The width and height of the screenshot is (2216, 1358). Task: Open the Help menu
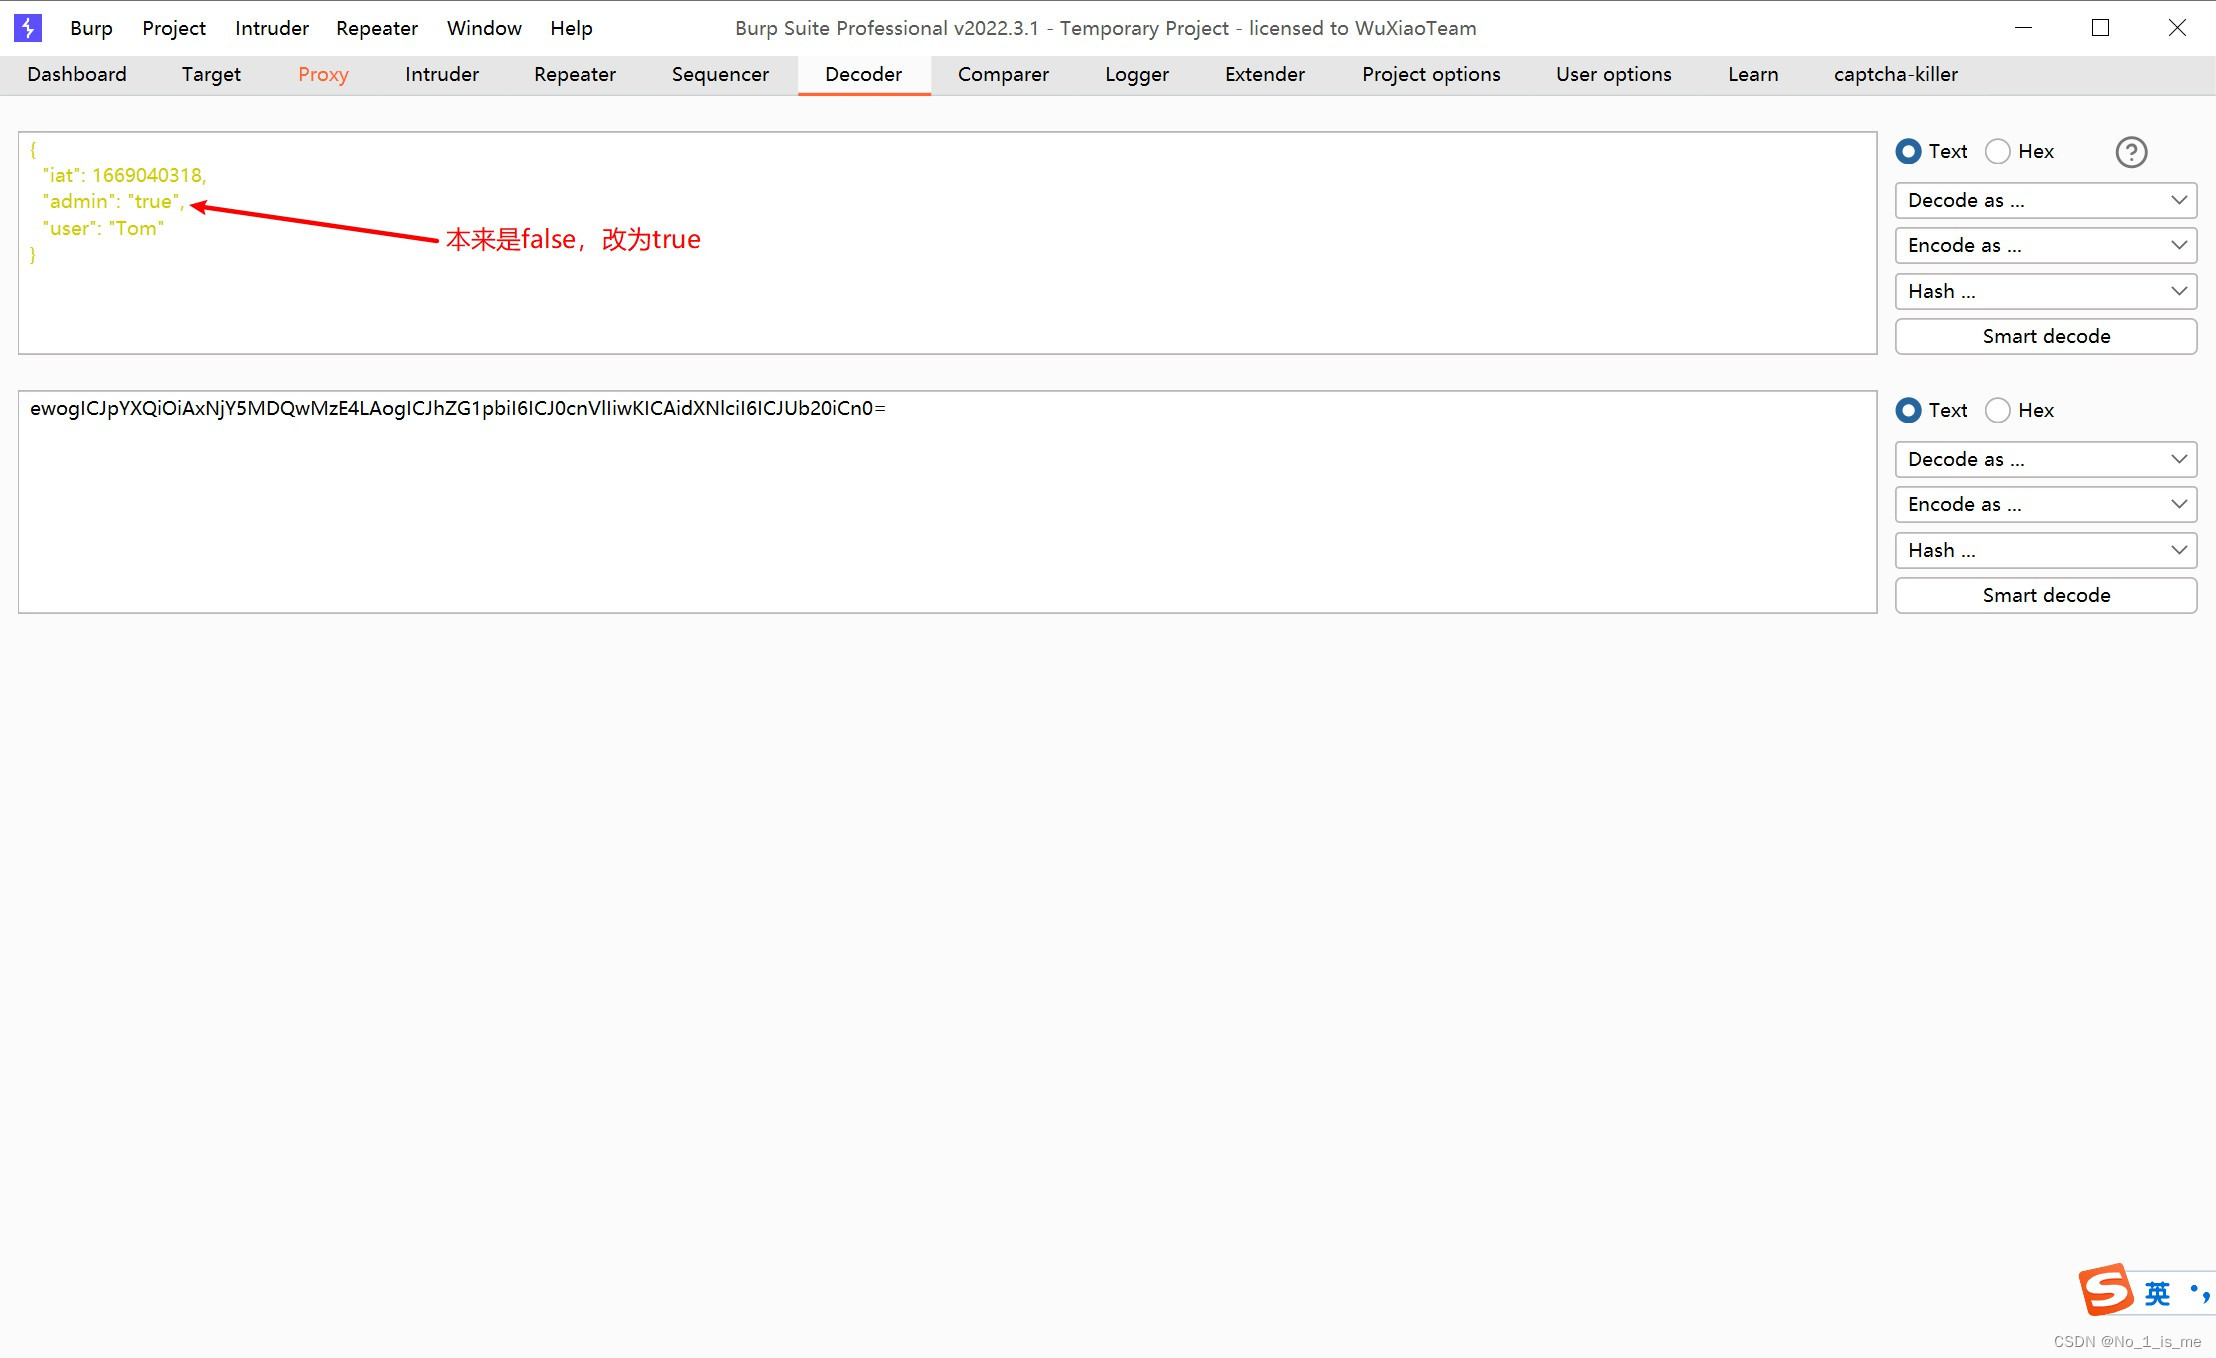coord(570,27)
